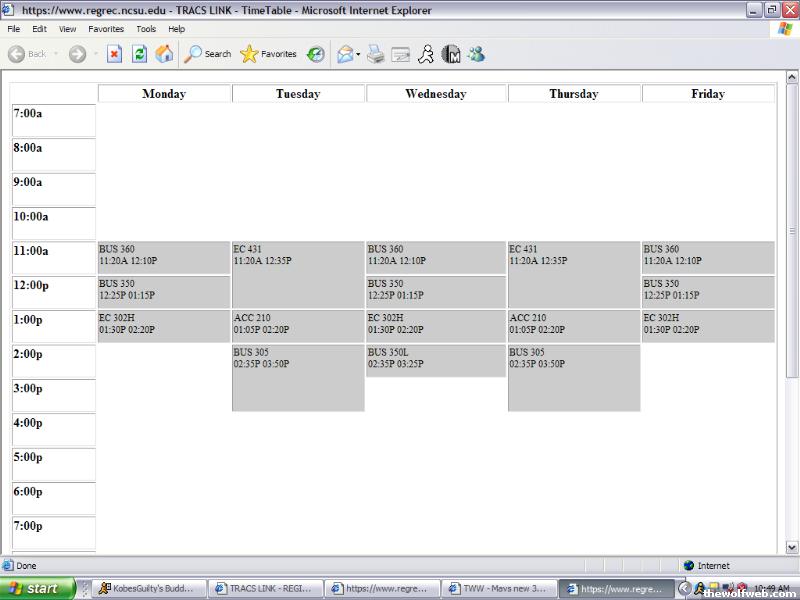Viewport: 800px width, 600px height.
Task: Switch to TWW - Mavs taskbar window
Action: point(497,589)
